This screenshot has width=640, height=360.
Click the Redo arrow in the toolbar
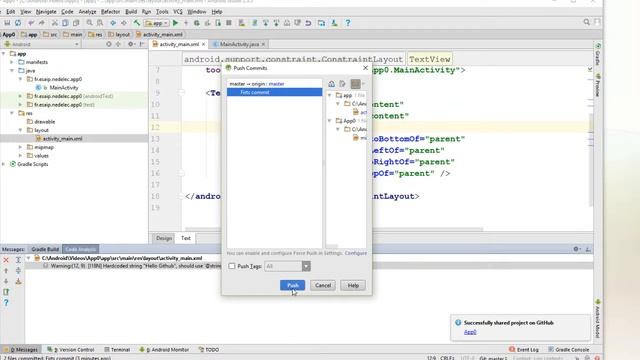point(41,23)
